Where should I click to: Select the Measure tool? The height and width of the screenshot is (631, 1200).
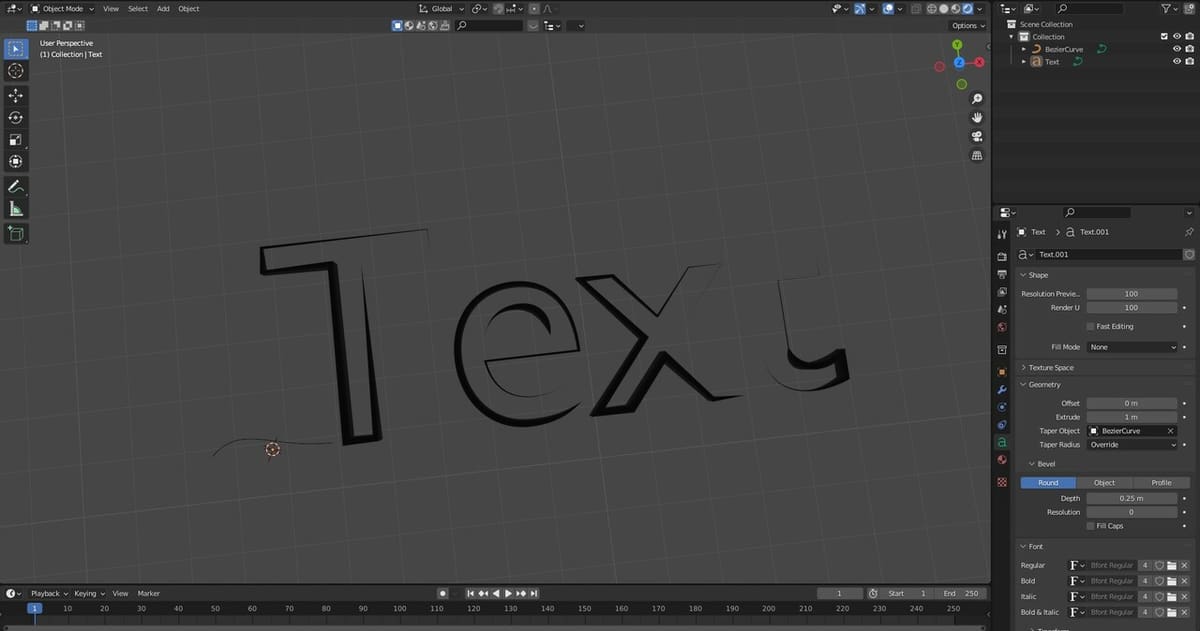[16, 209]
